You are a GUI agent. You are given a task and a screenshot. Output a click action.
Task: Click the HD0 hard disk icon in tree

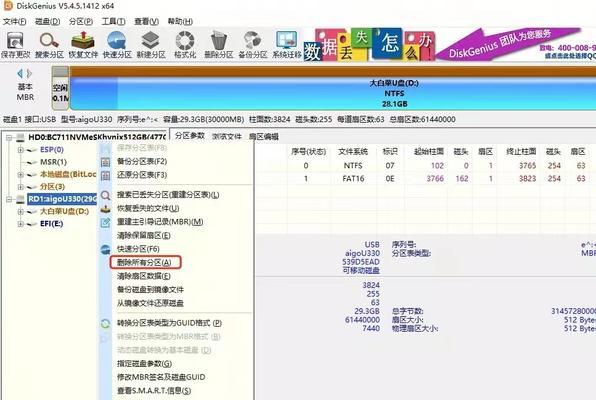pos(20,137)
